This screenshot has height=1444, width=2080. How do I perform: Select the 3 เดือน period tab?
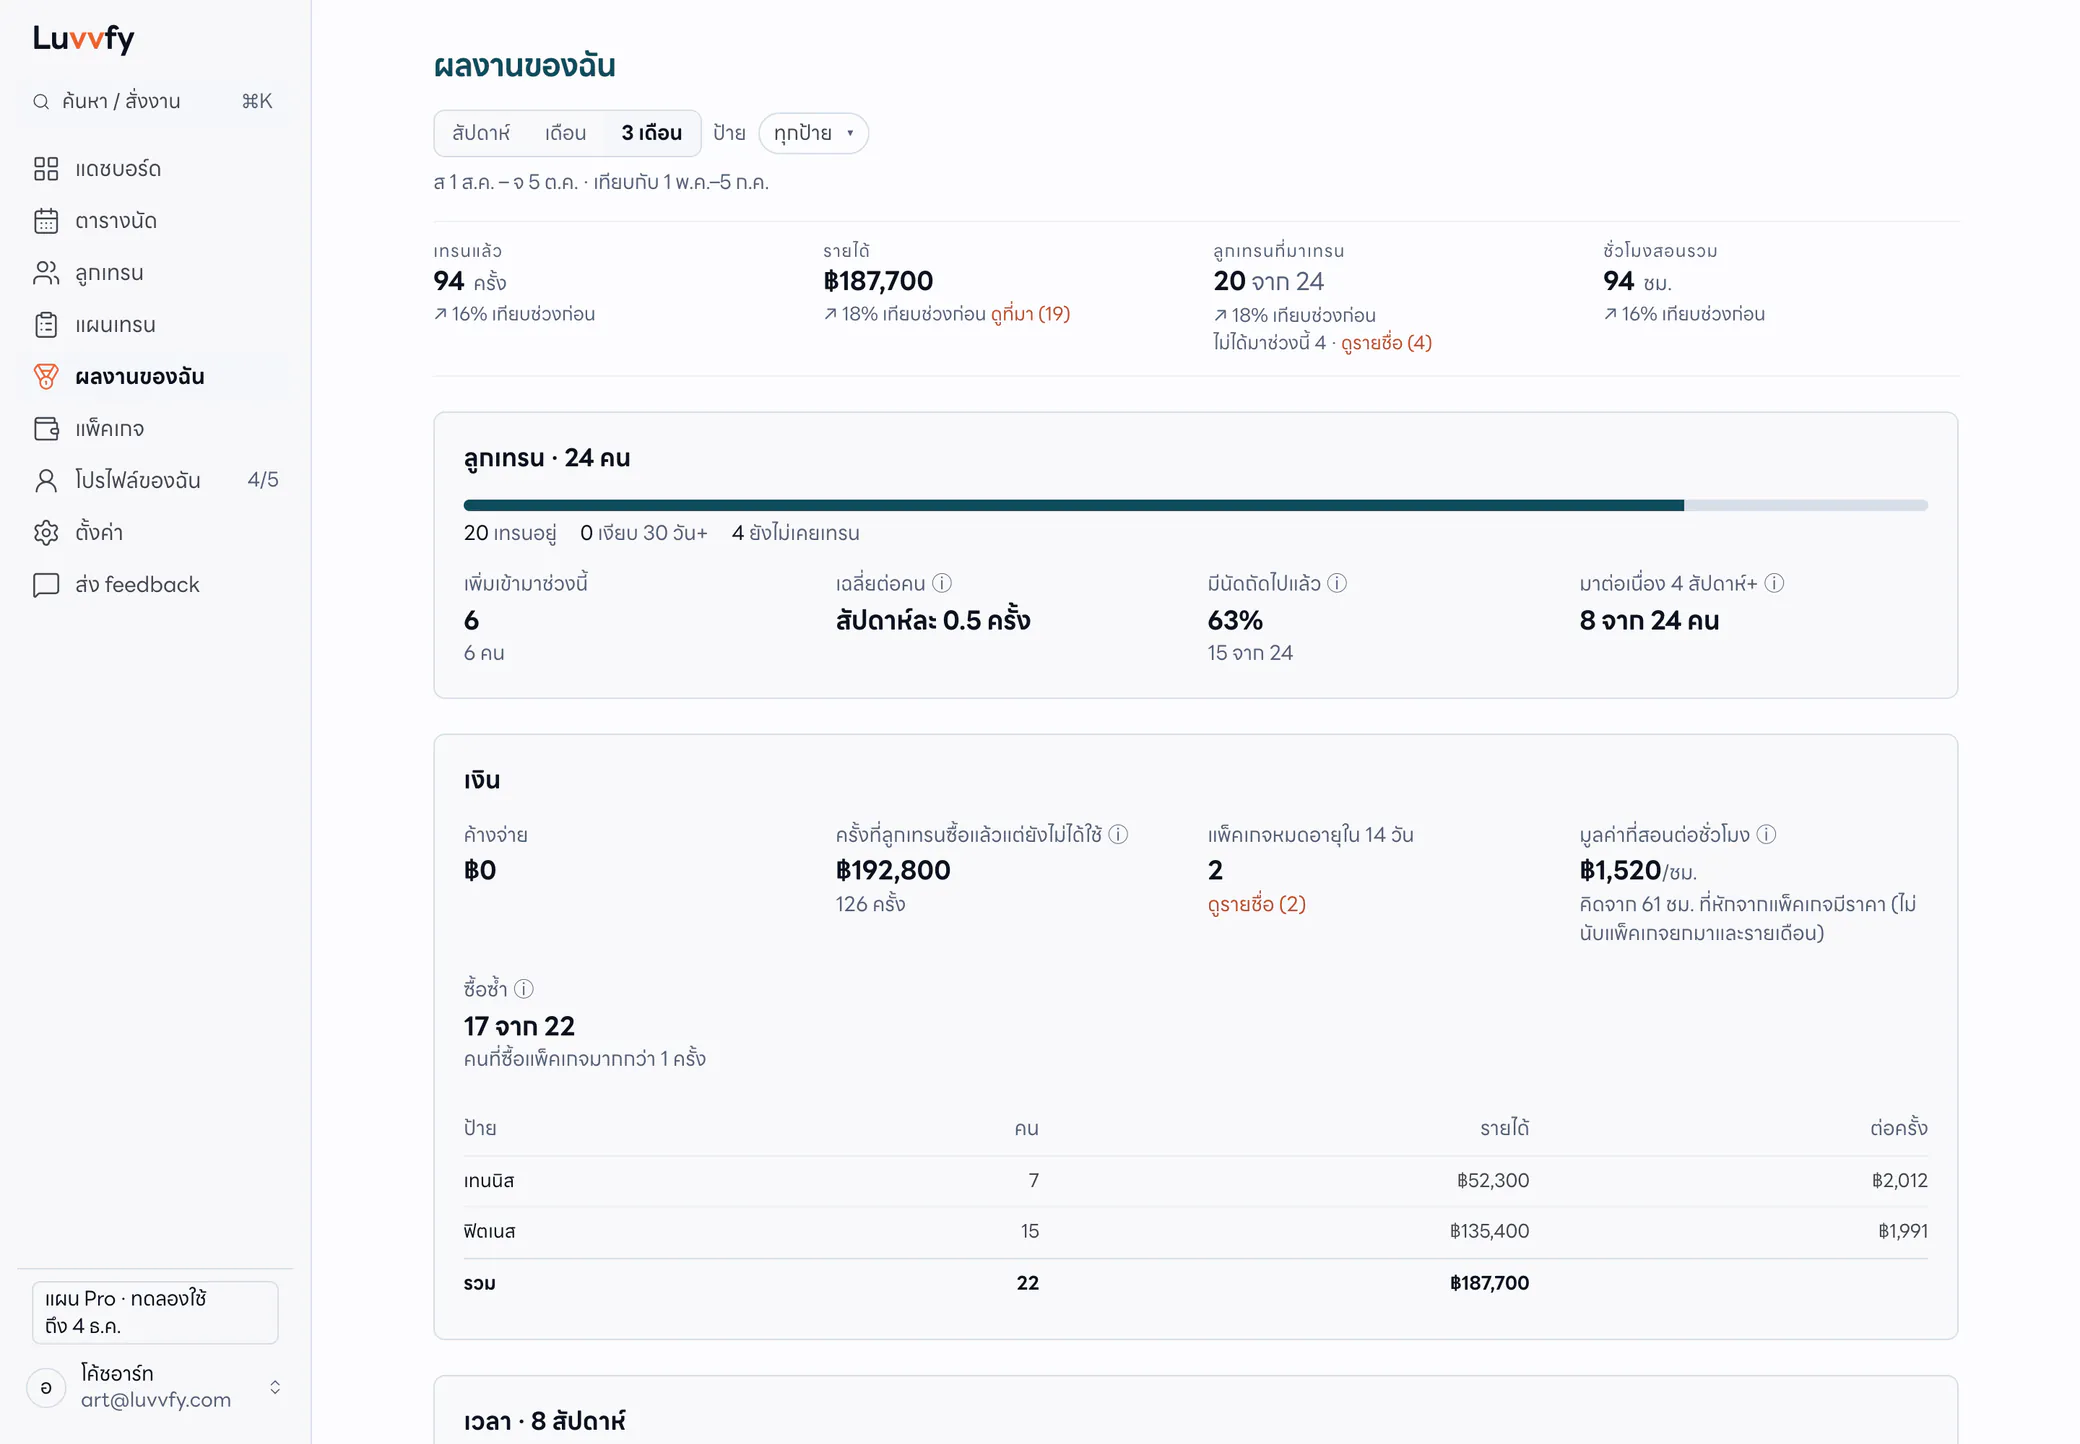[652, 133]
